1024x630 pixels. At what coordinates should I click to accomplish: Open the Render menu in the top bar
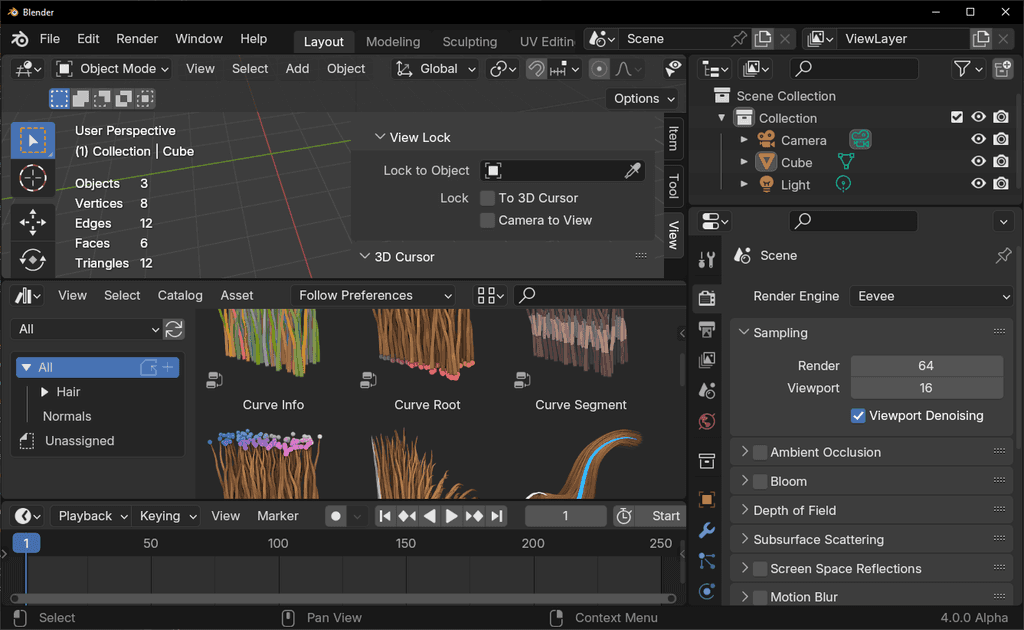pos(137,39)
